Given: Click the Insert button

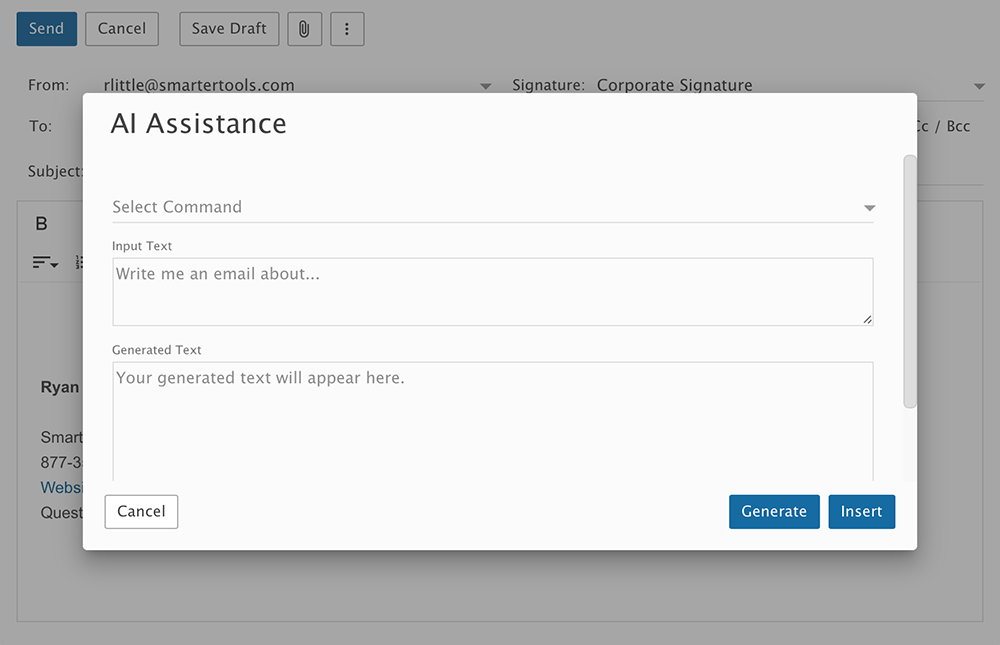Looking at the screenshot, I should point(862,512).
